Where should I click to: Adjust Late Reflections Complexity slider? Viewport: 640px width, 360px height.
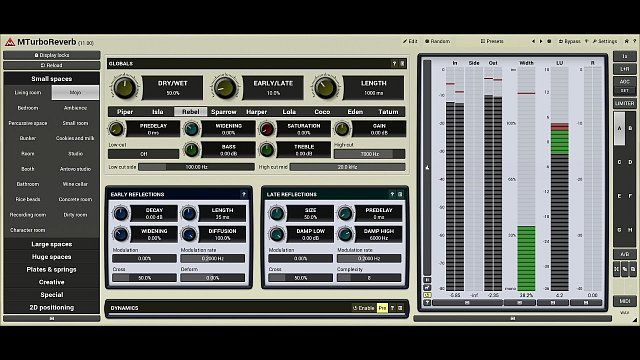369,278
